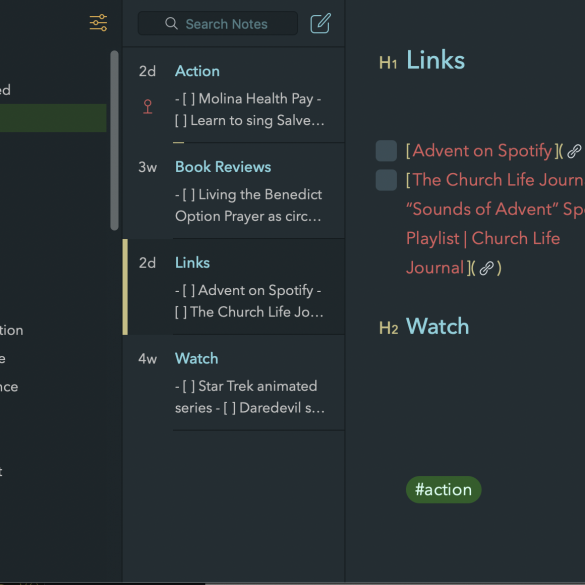
Task: Click the sidebar vertical scrollbar
Action: 115,140
